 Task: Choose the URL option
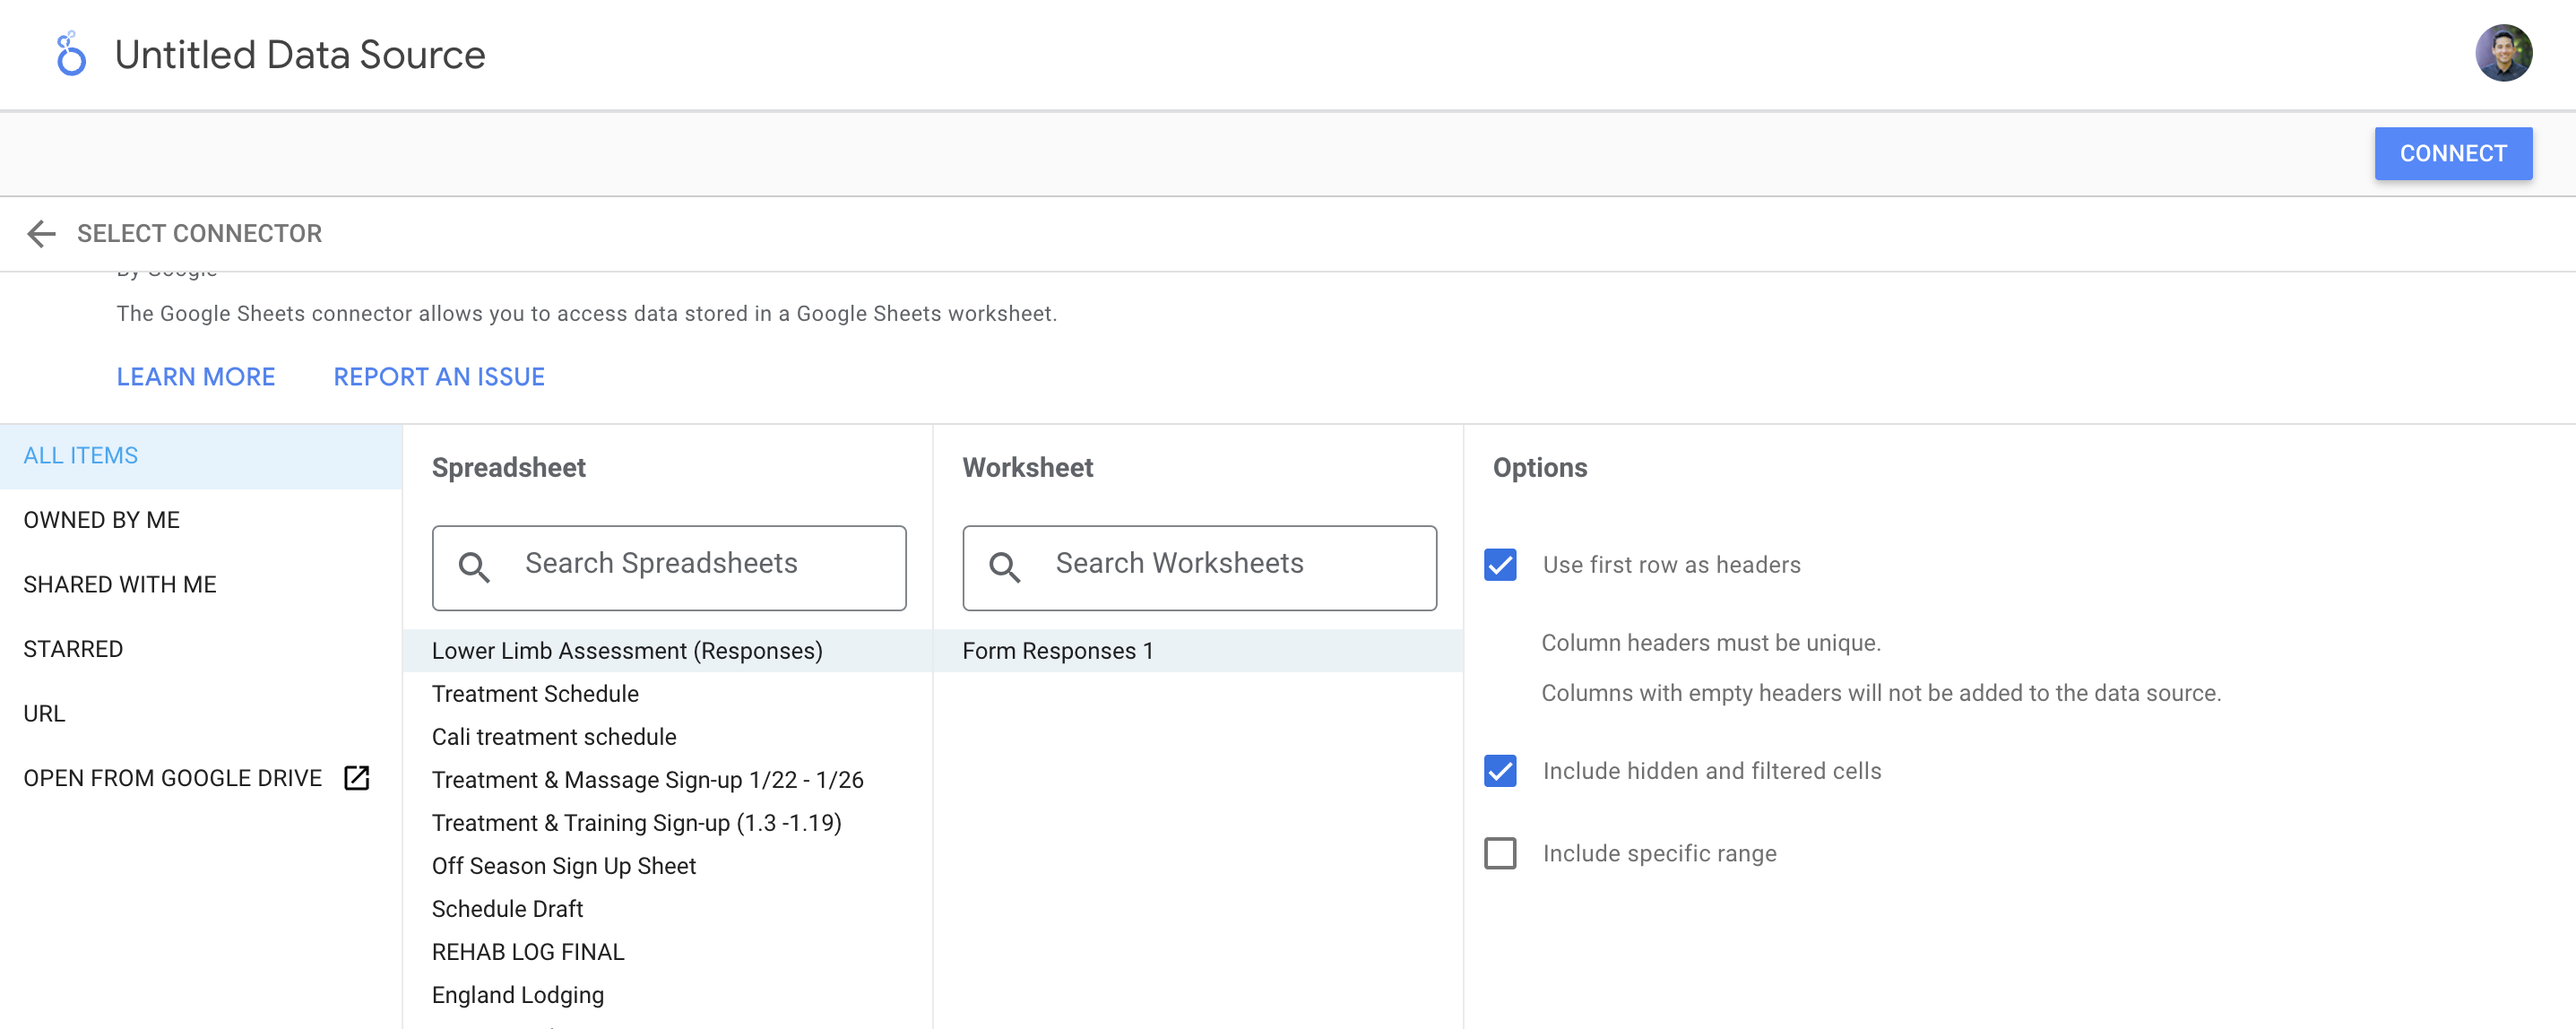201,714
